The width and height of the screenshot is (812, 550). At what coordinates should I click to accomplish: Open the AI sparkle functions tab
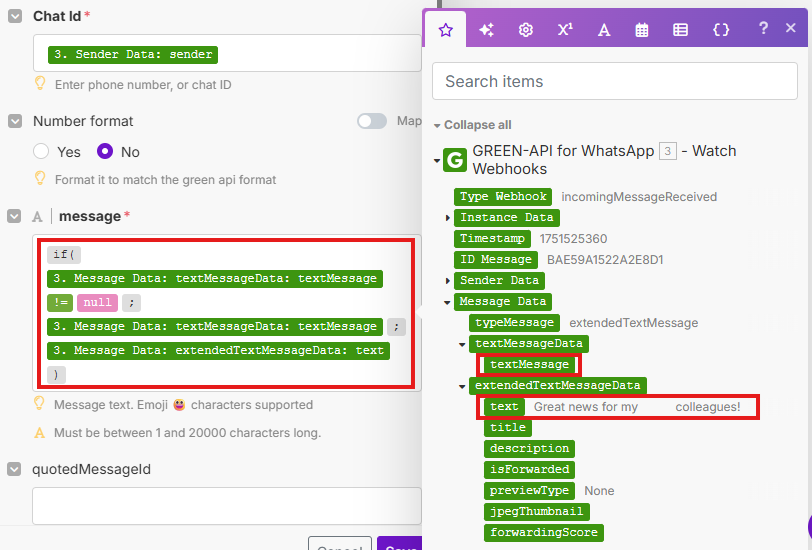pyautogui.click(x=486, y=30)
